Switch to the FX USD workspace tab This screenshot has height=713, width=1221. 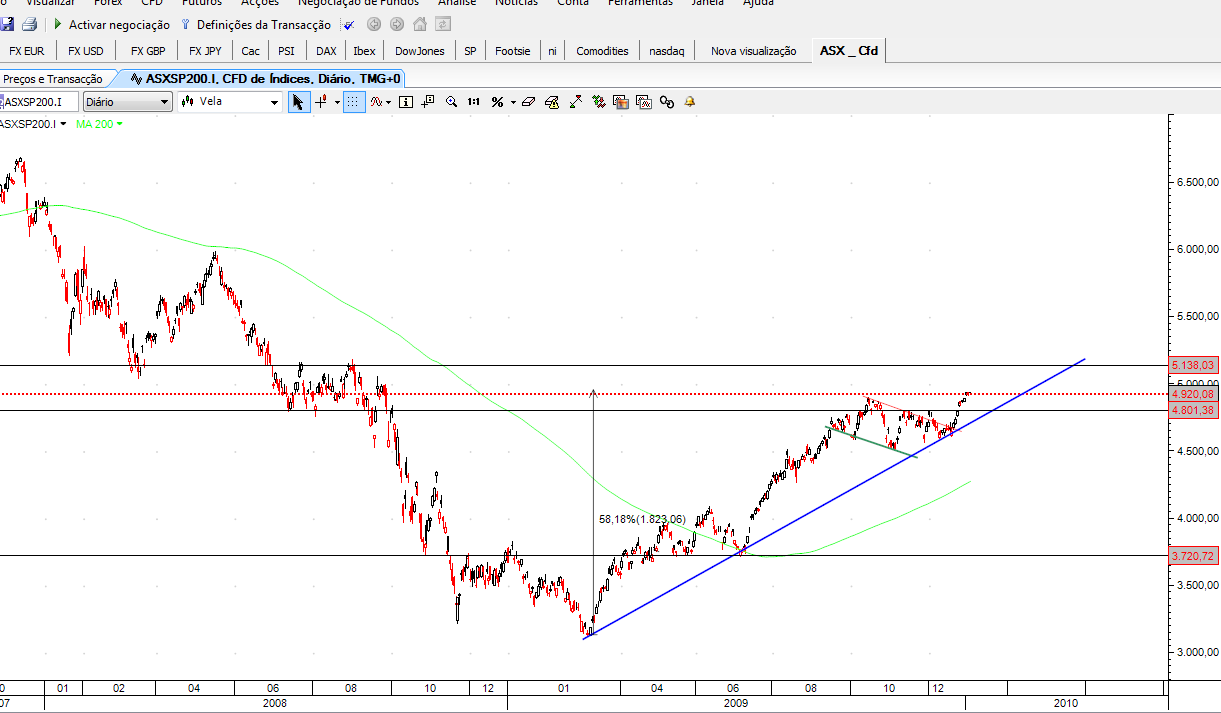pos(85,51)
